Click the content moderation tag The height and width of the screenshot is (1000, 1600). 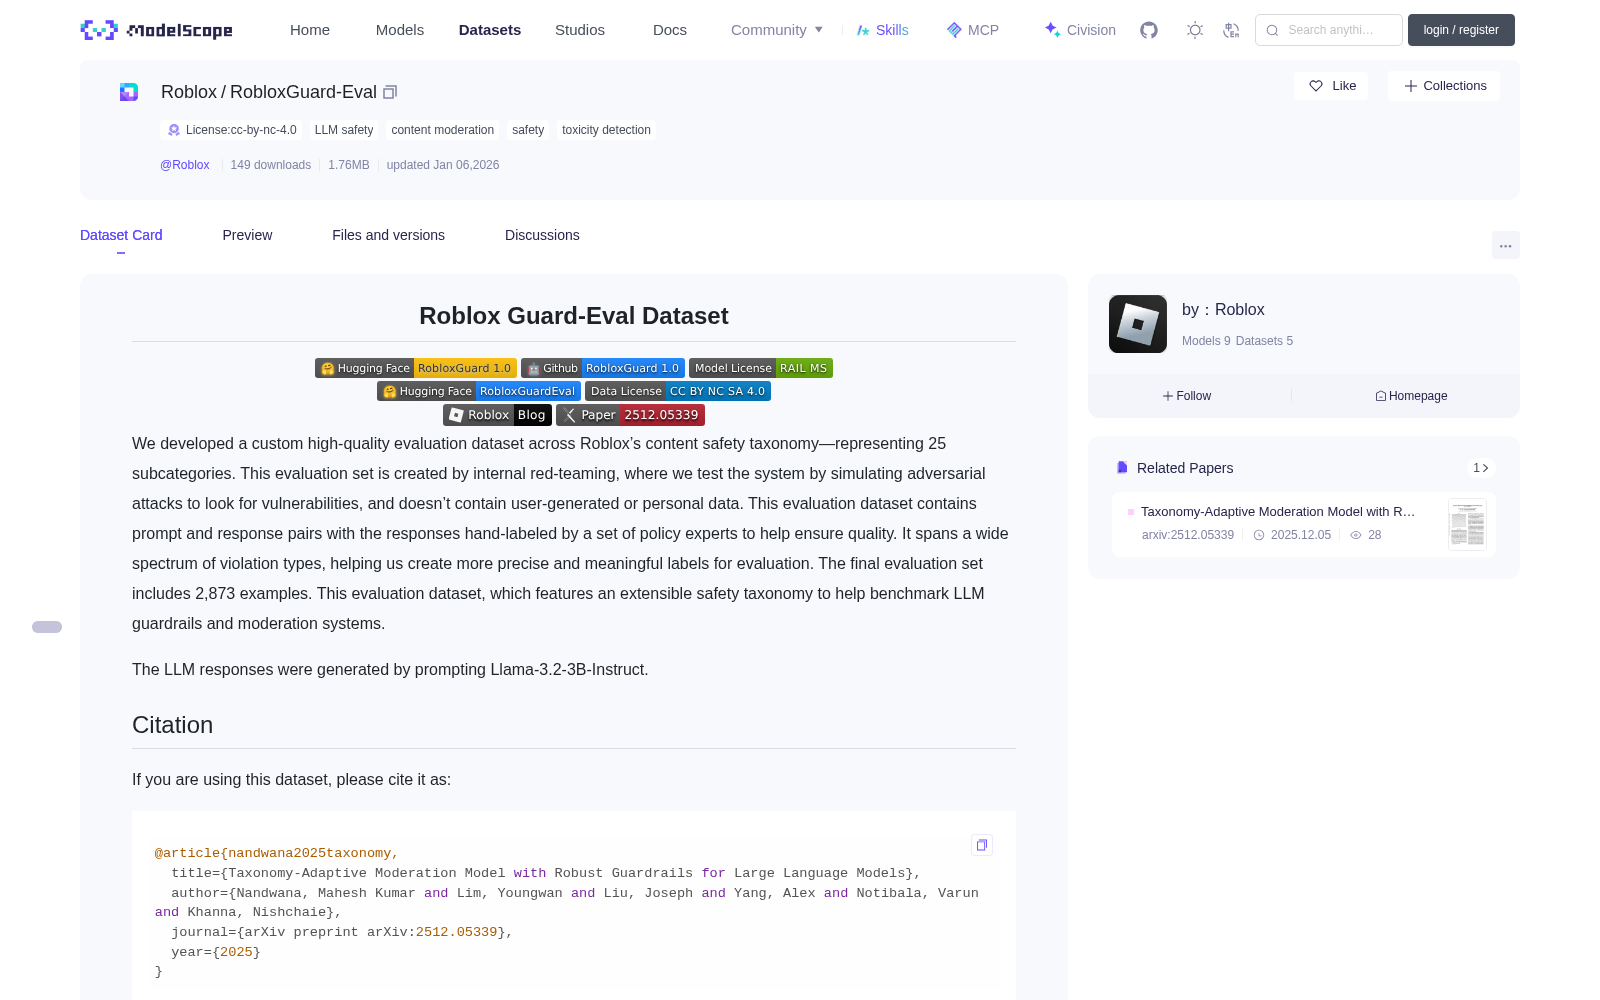[443, 130]
